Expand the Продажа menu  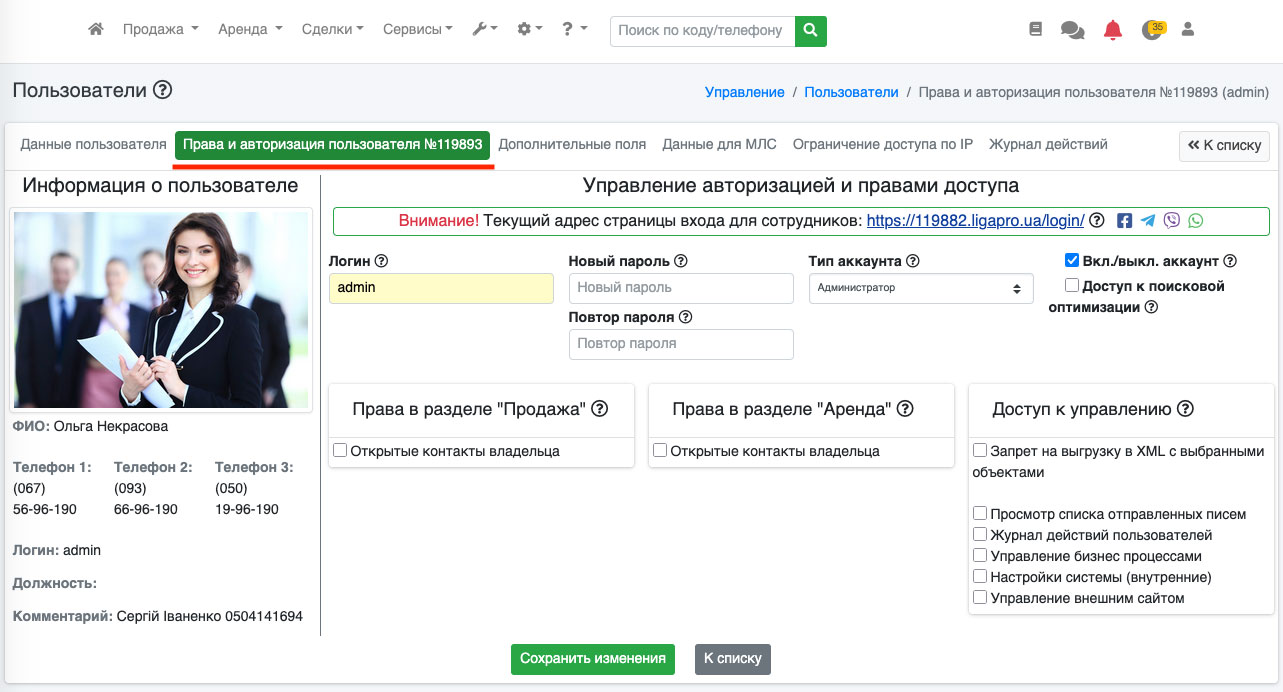[x=160, y=30]
